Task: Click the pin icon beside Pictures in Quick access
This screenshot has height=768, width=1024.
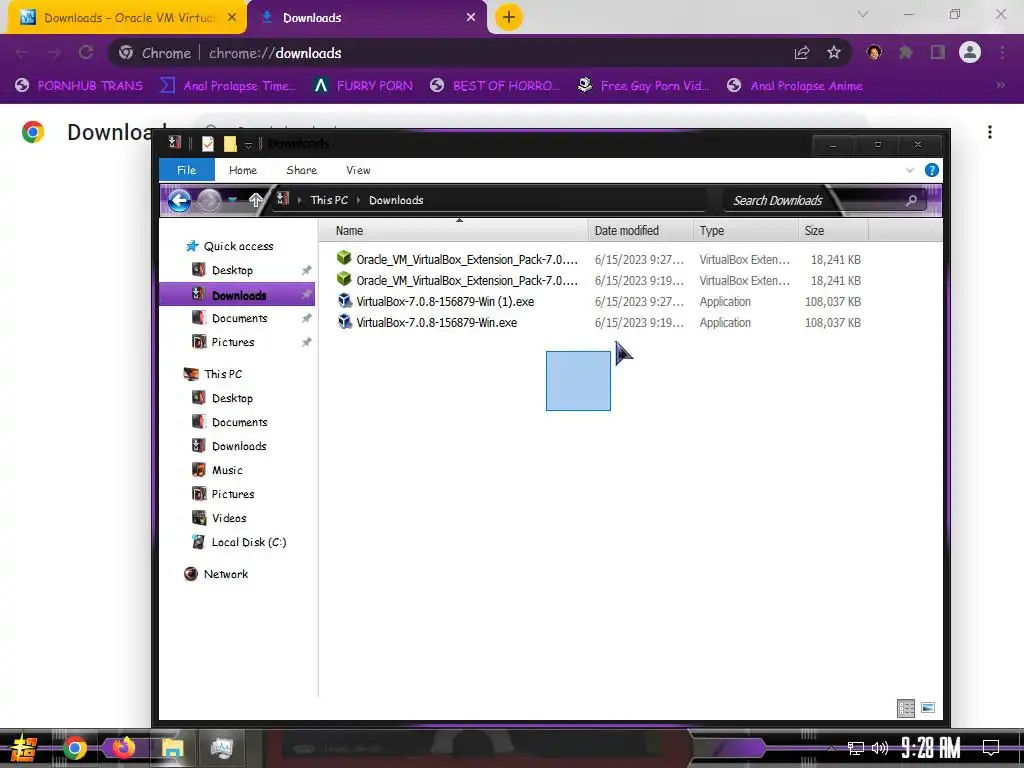Action: pyautogui.click(x=306, y=342)
